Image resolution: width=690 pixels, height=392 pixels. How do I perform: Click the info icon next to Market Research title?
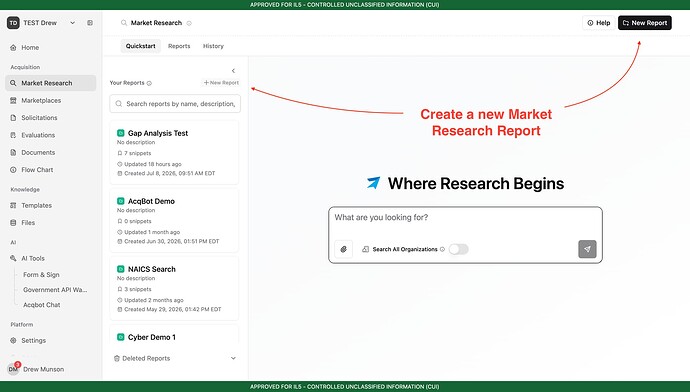pos(189,23)
